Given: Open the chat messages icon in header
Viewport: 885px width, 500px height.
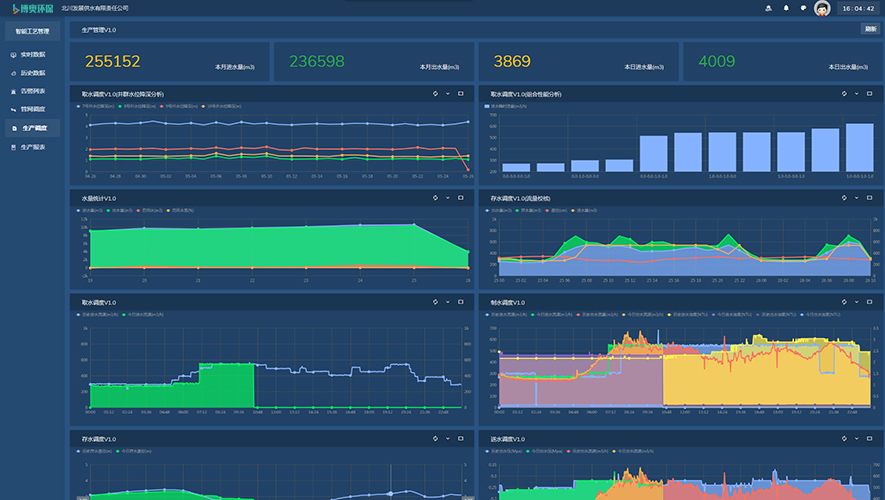Looking at the screenshot, I should pos(804,8).
